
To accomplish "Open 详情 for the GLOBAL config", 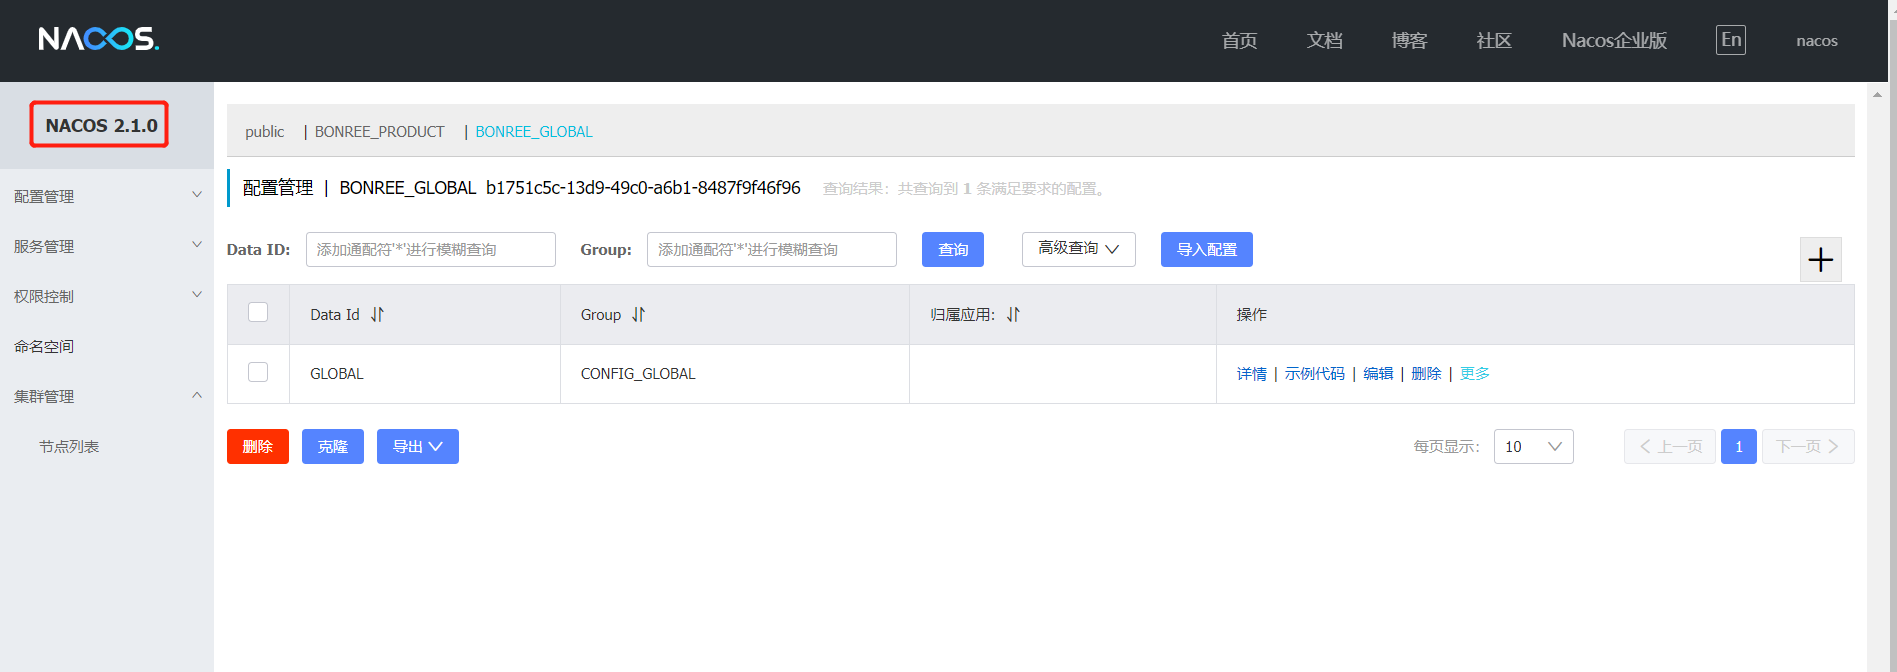I will click(1251, 373).
